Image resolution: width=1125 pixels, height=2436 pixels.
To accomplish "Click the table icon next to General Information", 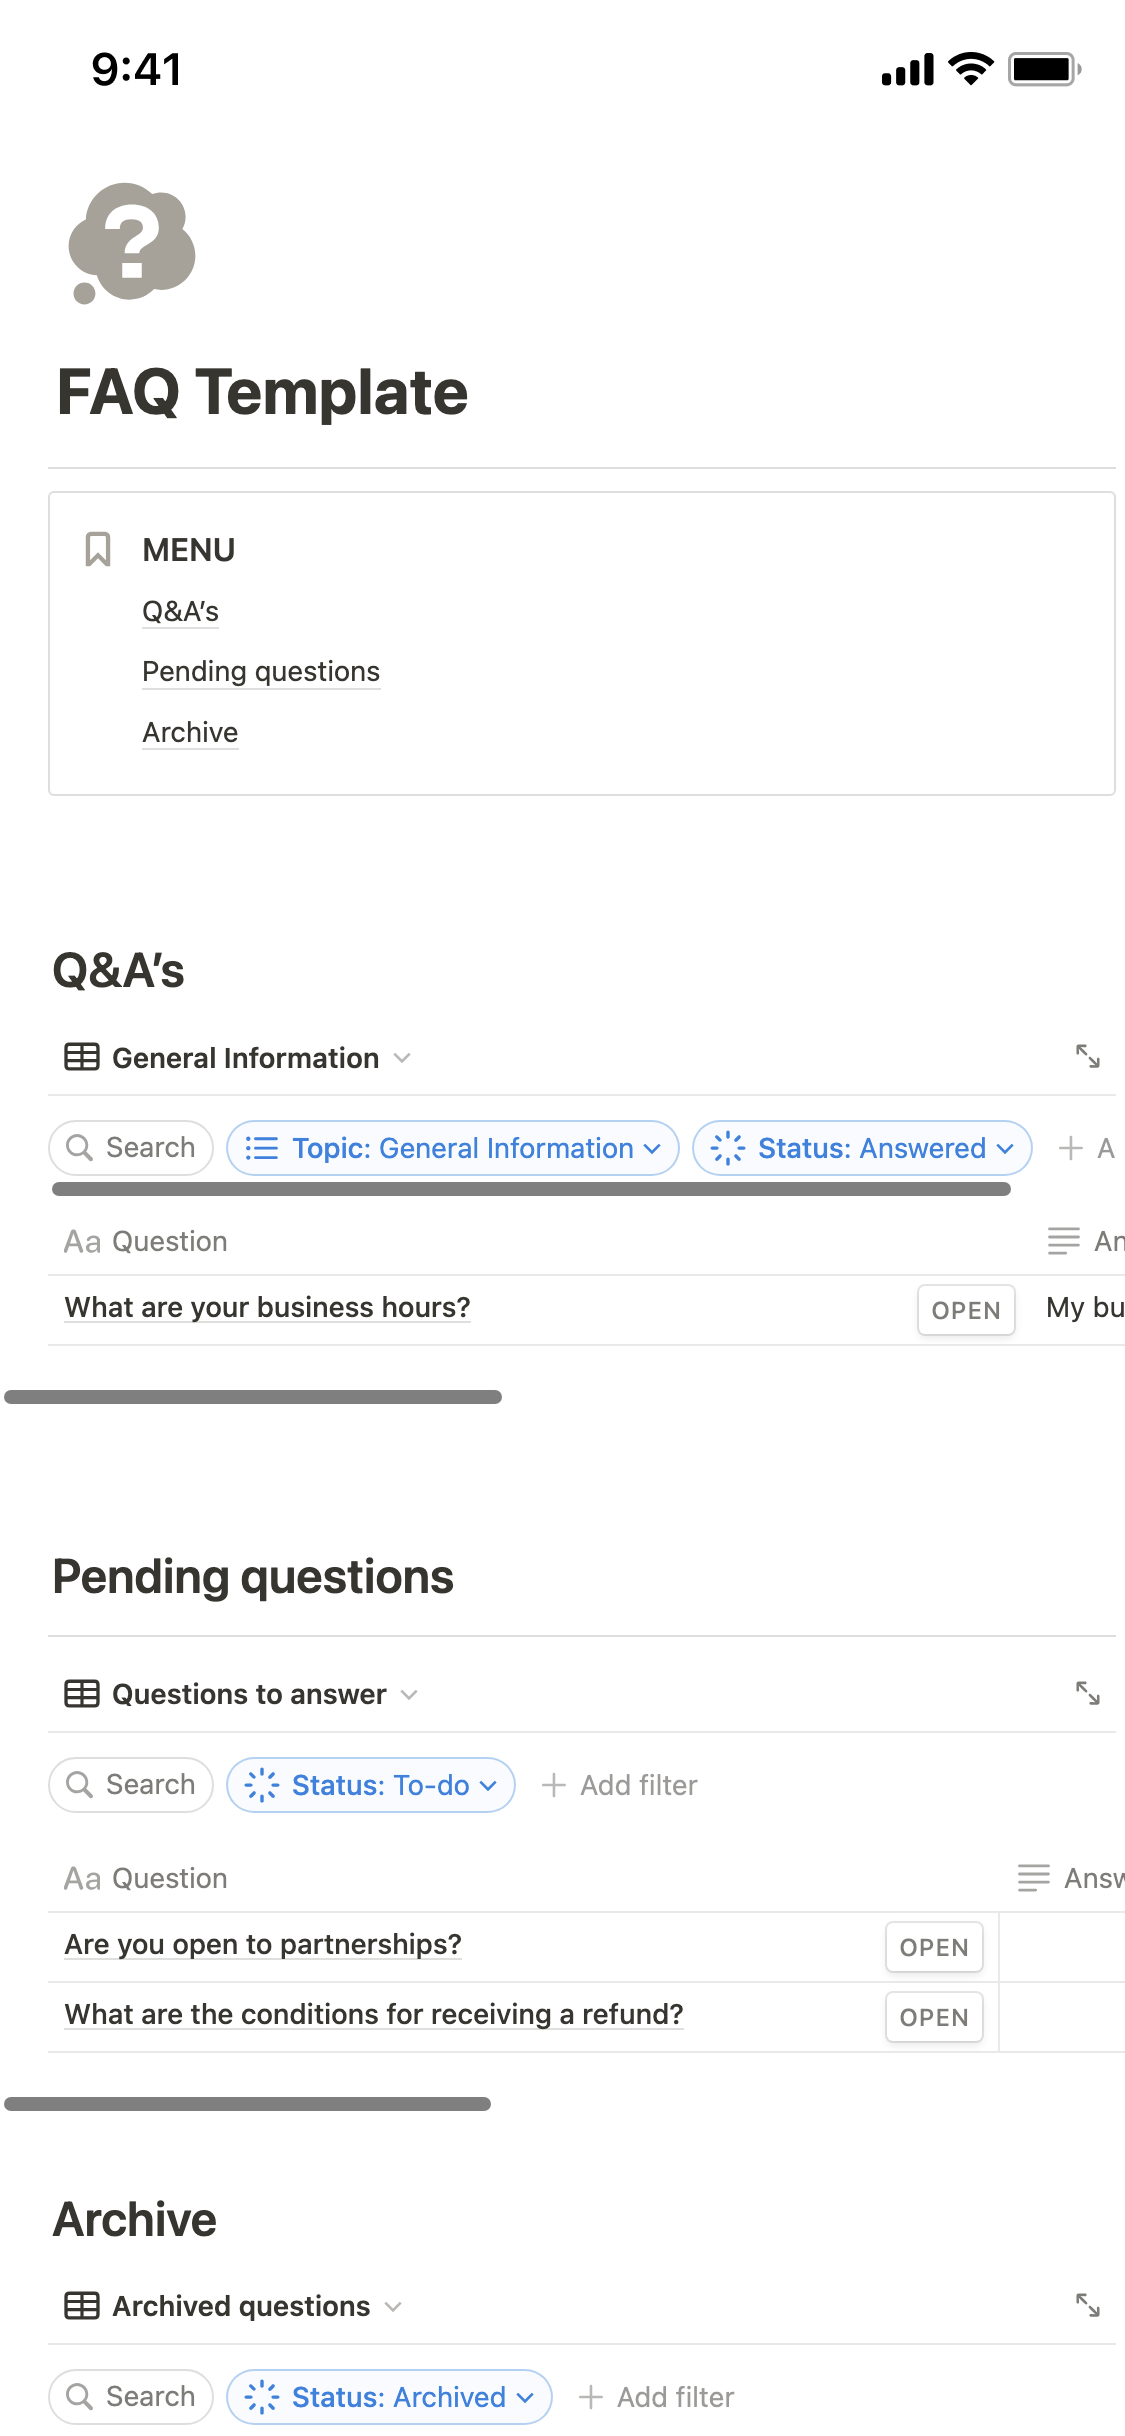I will pyautogui.click(x=82, y=1057).
